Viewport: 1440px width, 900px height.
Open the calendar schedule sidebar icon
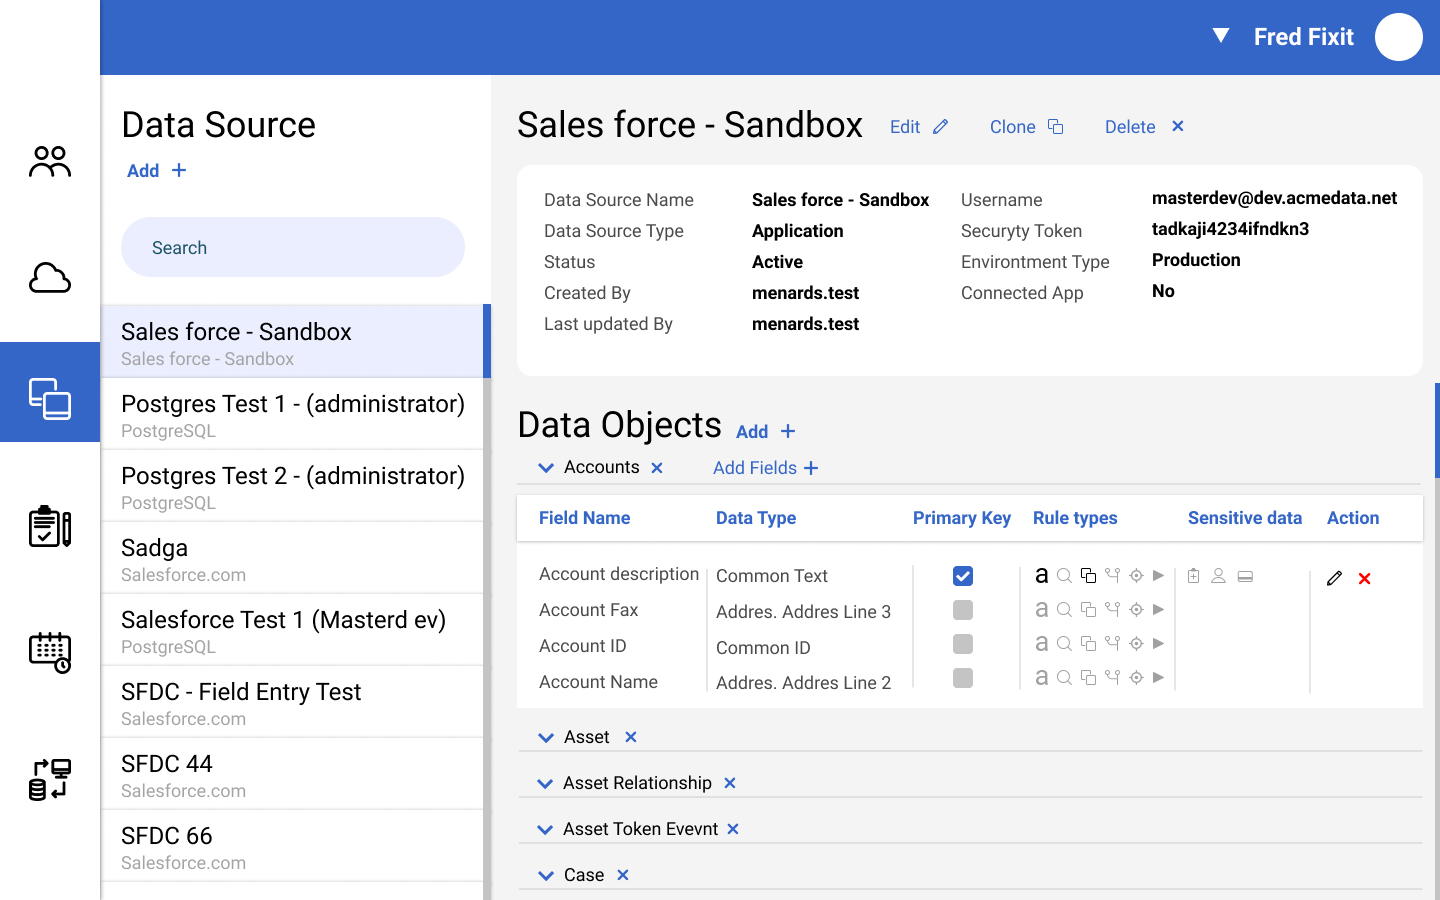[x=50, y=652]
